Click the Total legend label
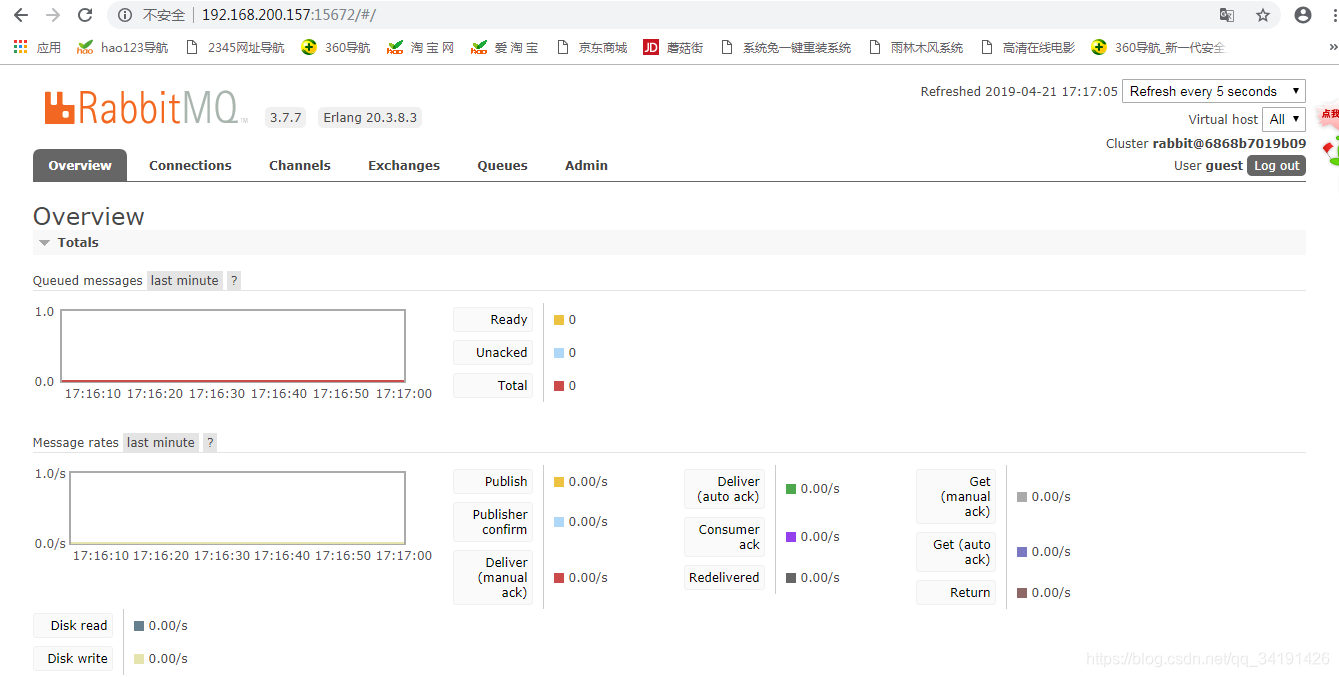Screen dimensions: 1339x677 (493, 386)
